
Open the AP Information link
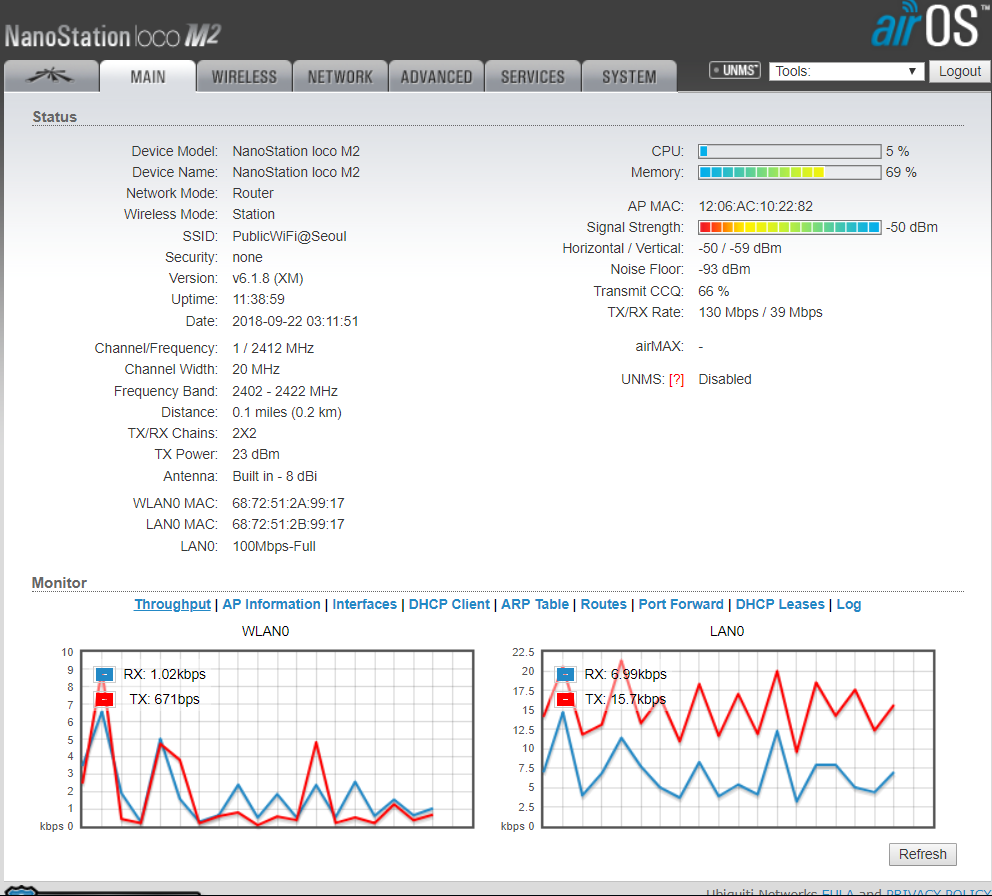(x=271, y=604)
